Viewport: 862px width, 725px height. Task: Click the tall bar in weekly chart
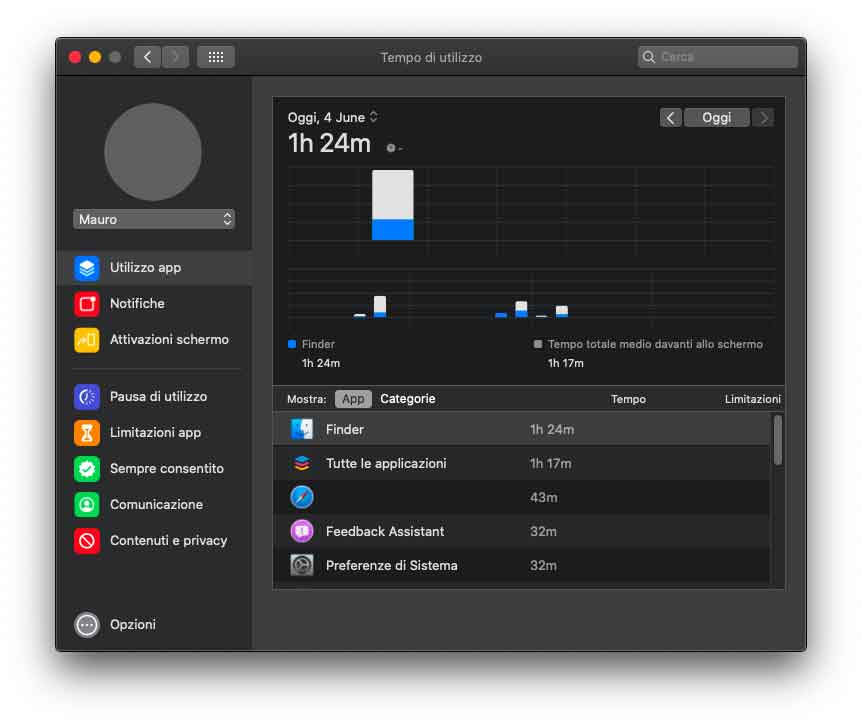click(x=393, y=204)
